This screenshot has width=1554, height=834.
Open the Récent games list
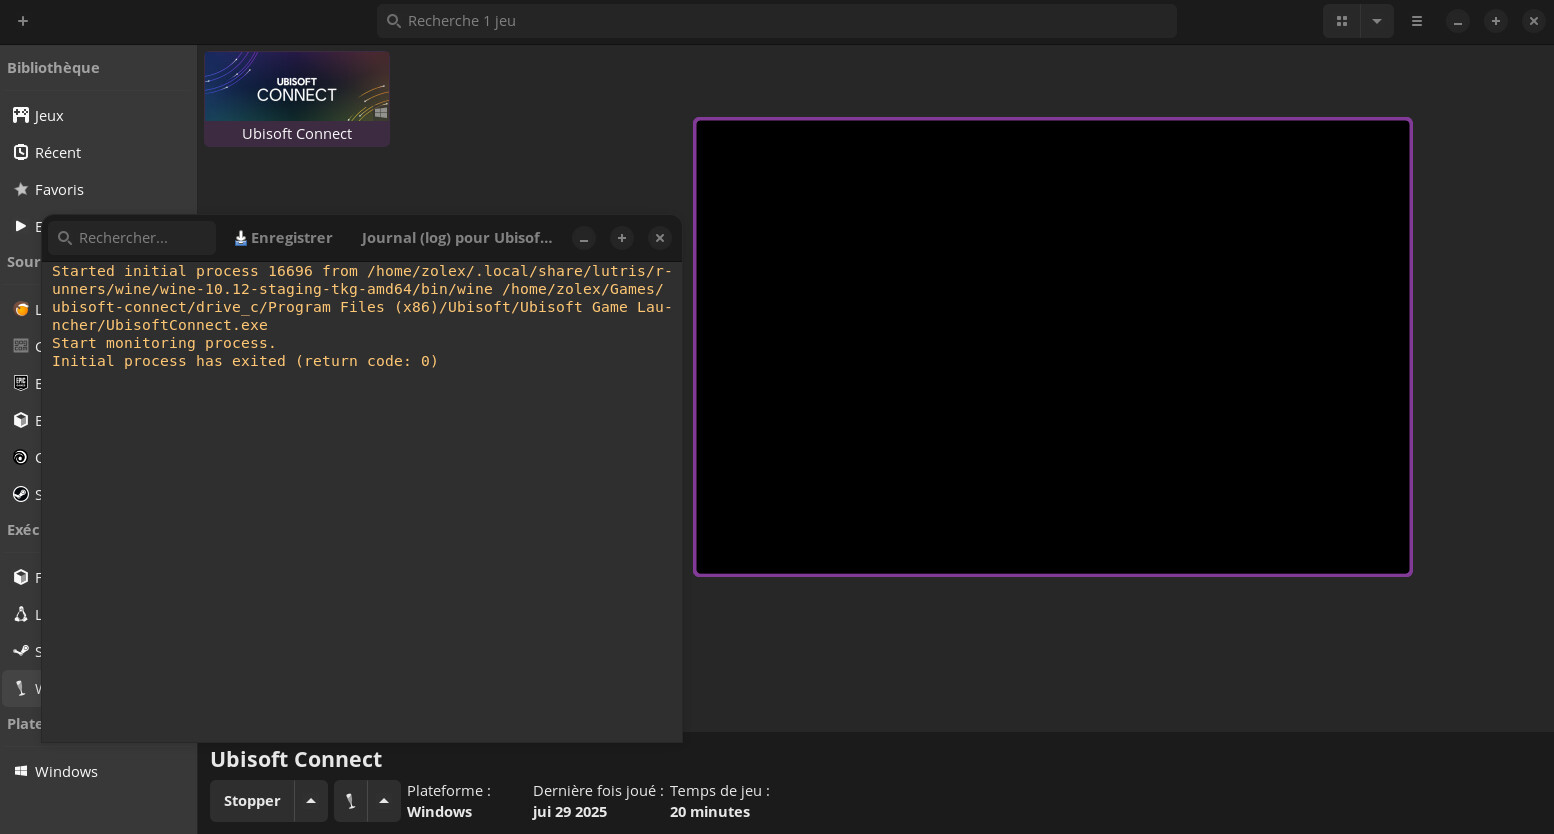pyautogui.click(x=57, y=153)
